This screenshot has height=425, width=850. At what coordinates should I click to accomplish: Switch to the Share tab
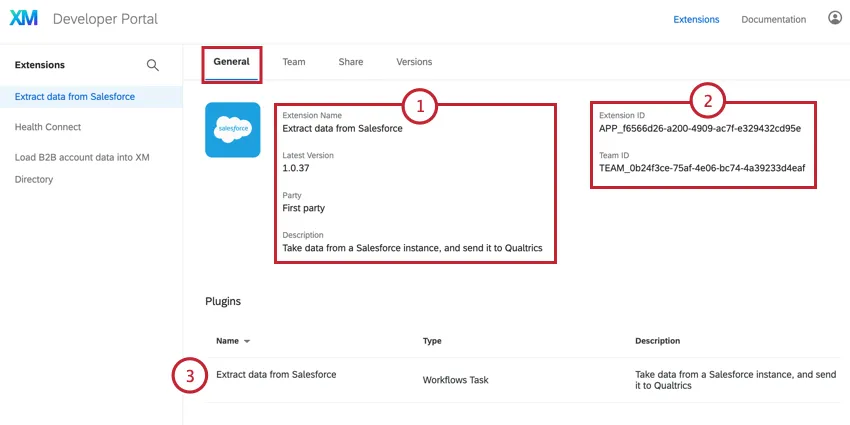(350, 62)
